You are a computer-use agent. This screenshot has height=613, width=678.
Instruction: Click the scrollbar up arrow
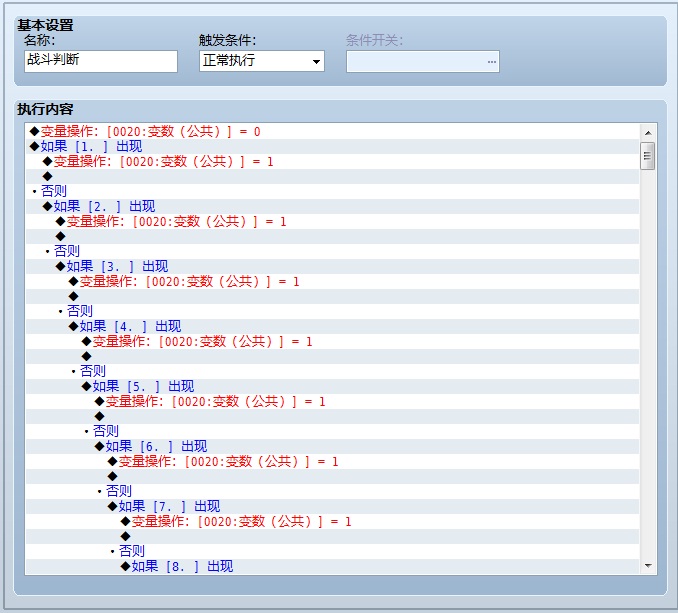(648, 133)
